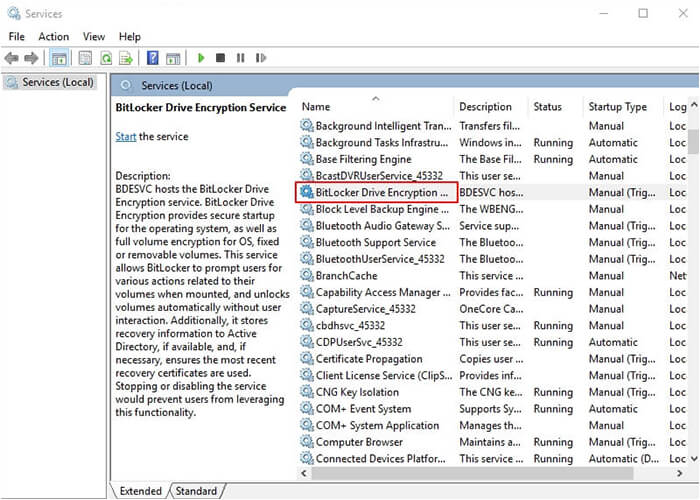
Task: Select BcastDVRUserService_45332 row
Action: tap(493, 176)
